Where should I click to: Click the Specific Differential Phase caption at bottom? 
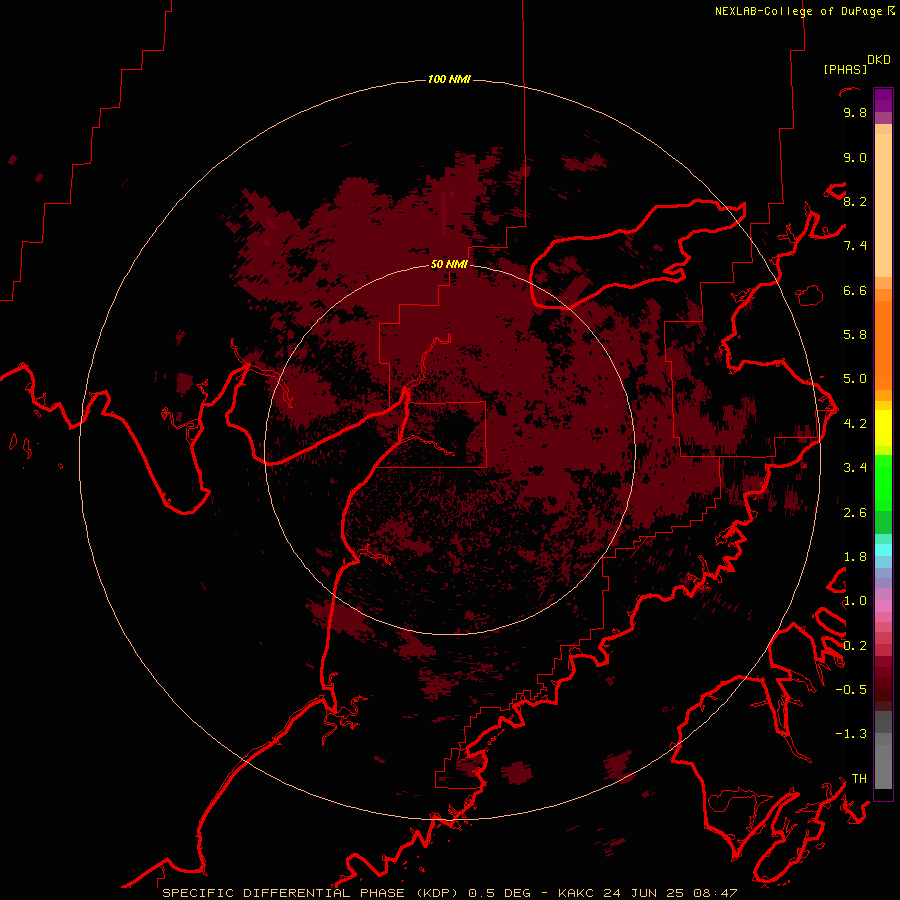click(449, 893)
